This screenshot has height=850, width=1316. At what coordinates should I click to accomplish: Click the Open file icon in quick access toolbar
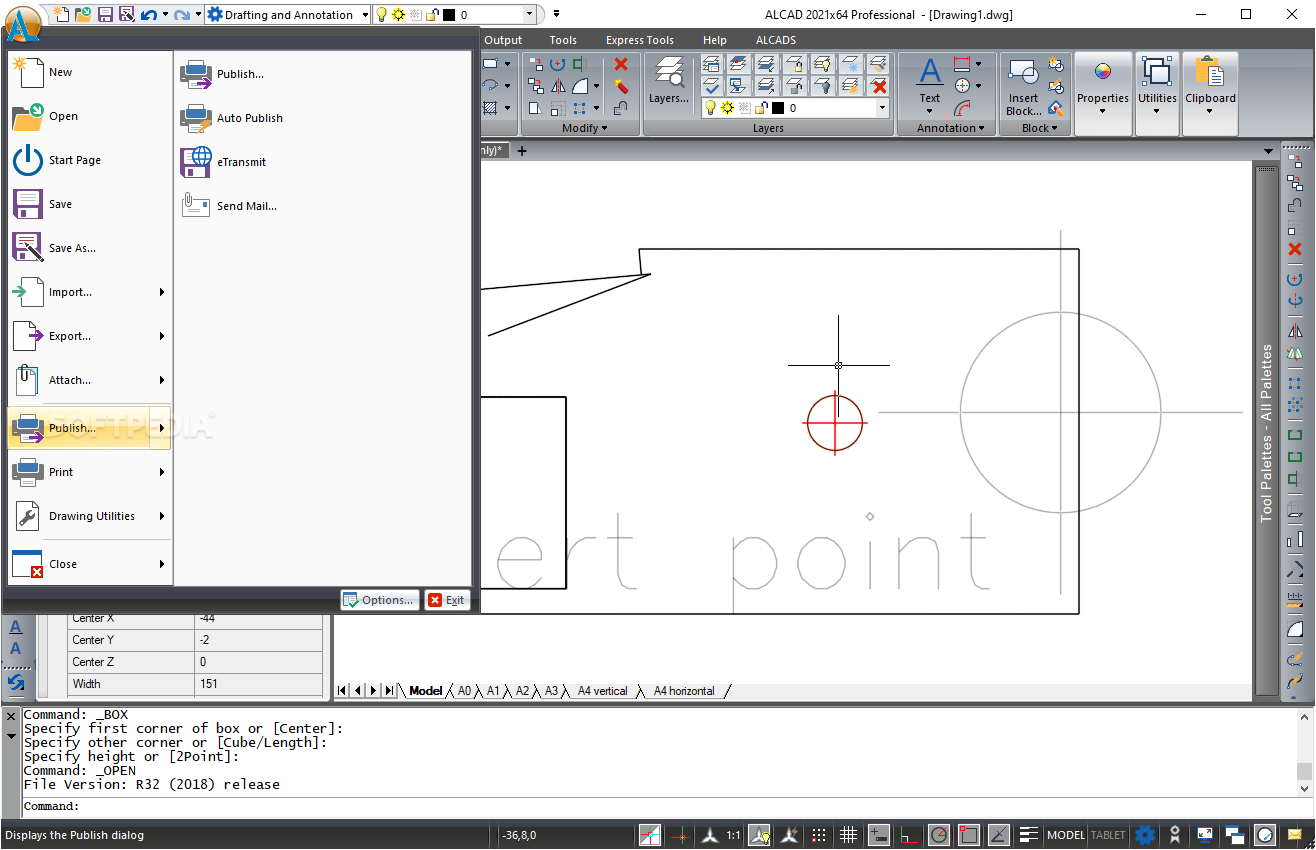click(83, 14)
